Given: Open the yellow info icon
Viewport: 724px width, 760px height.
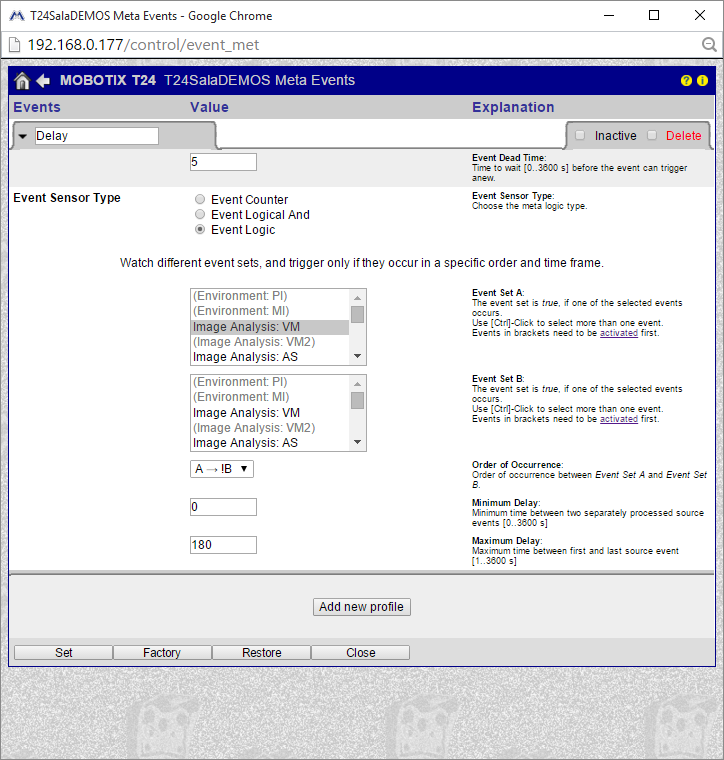Looking at the screenshot, I should pyautogui.click(x=702, y=80).
